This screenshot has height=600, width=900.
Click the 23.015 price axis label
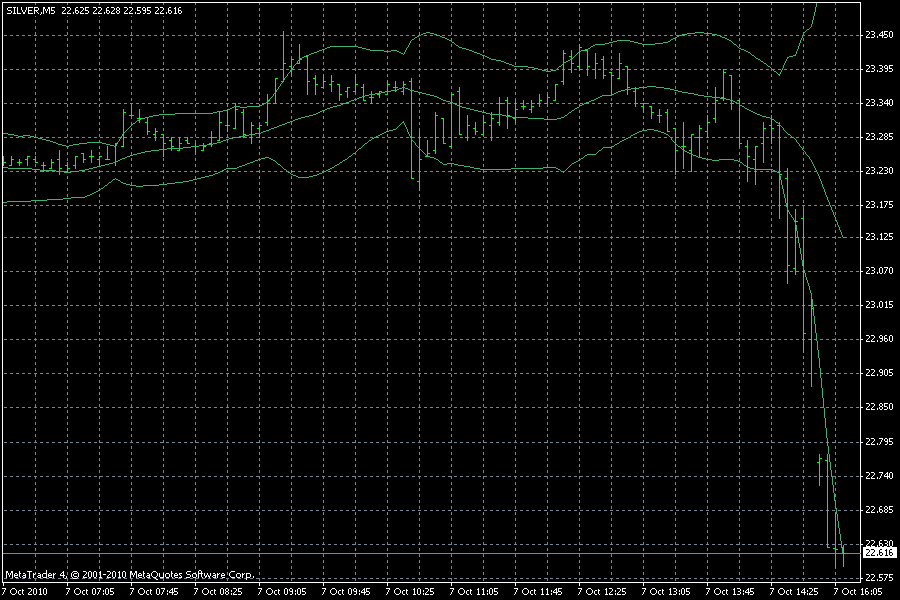[879, 304]
